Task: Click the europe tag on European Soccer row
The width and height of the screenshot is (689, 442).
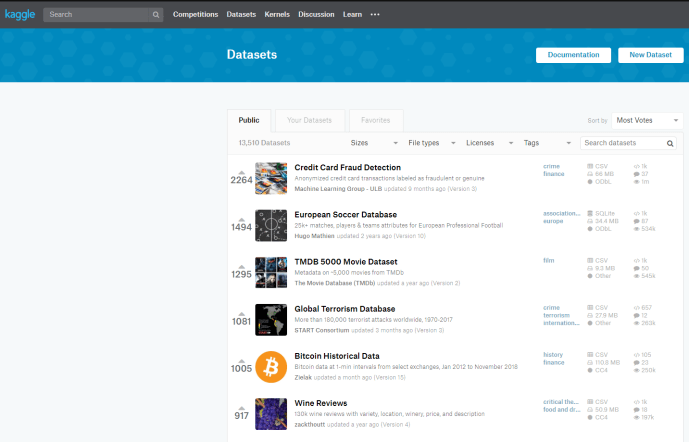Action: [553, 221]
